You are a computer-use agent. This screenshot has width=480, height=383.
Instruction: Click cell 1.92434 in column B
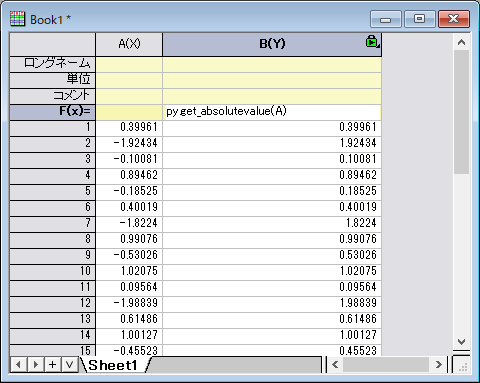pos(272,144)
